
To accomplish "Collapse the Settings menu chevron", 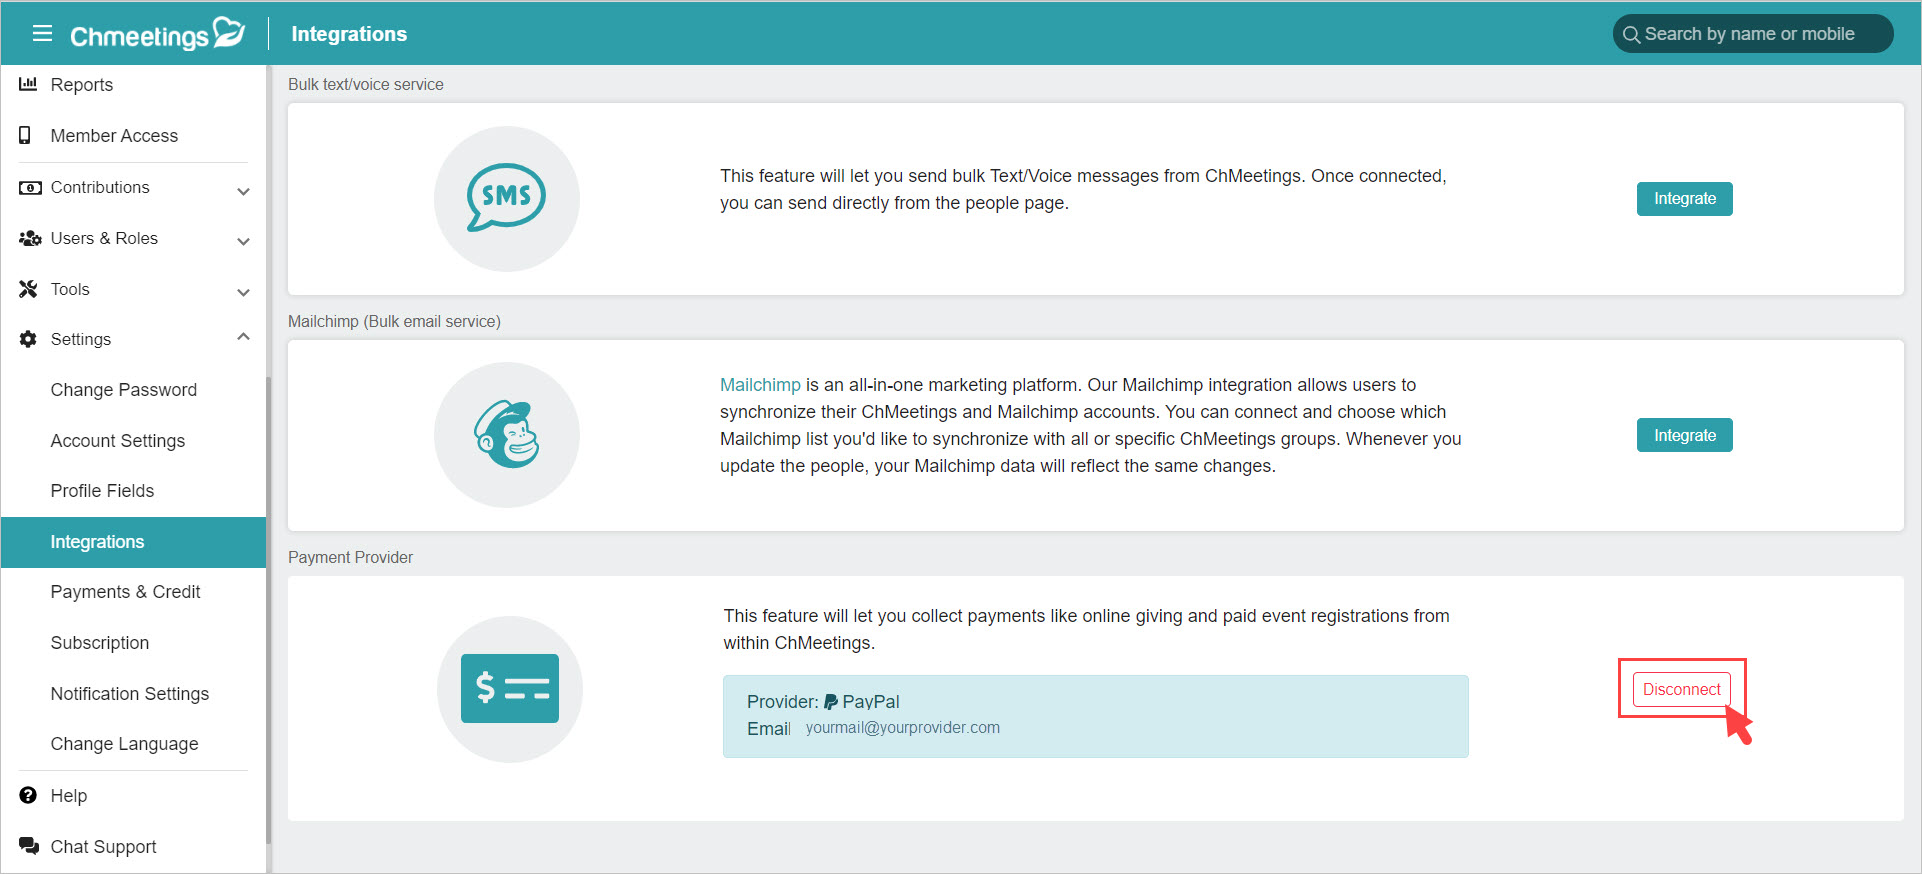I will (243, 337).
